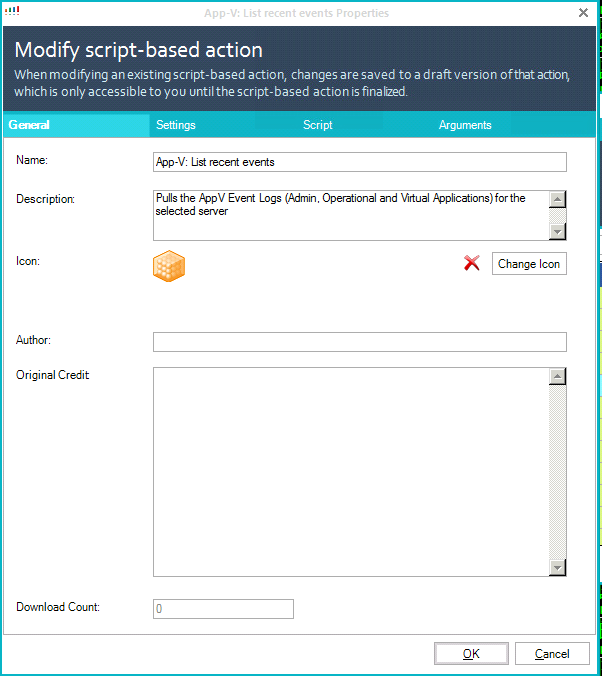Confirm changes with the OK button
This screenshot has height=676, width=602.
[x=471, y=654]
